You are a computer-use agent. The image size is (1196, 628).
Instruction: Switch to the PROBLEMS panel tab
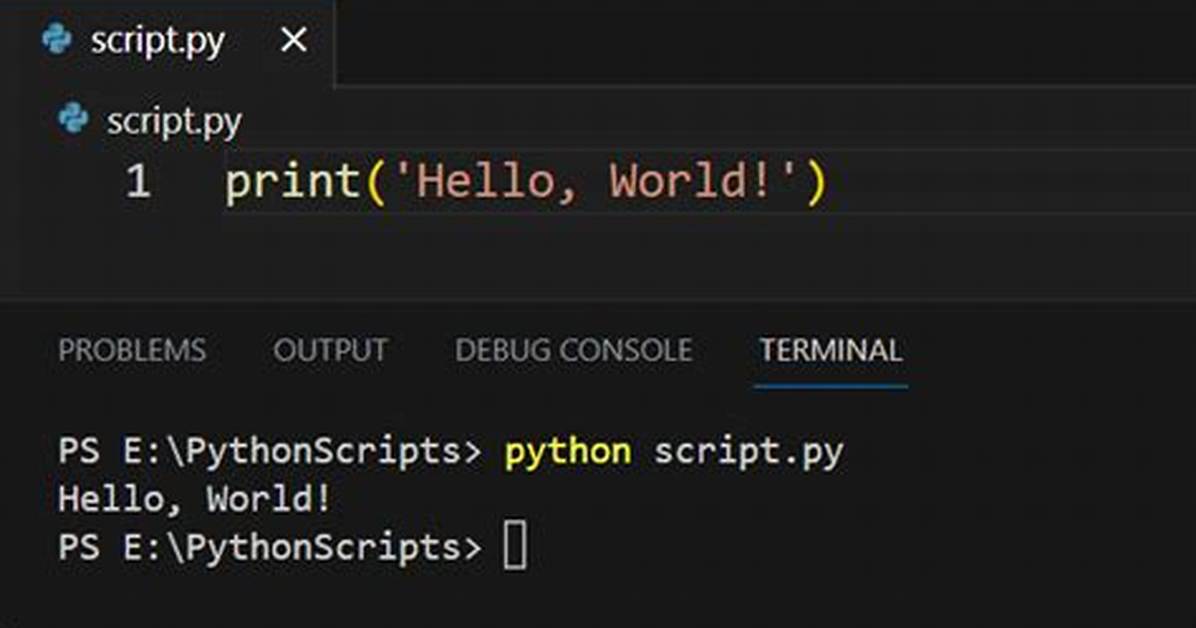click(132, 350)
